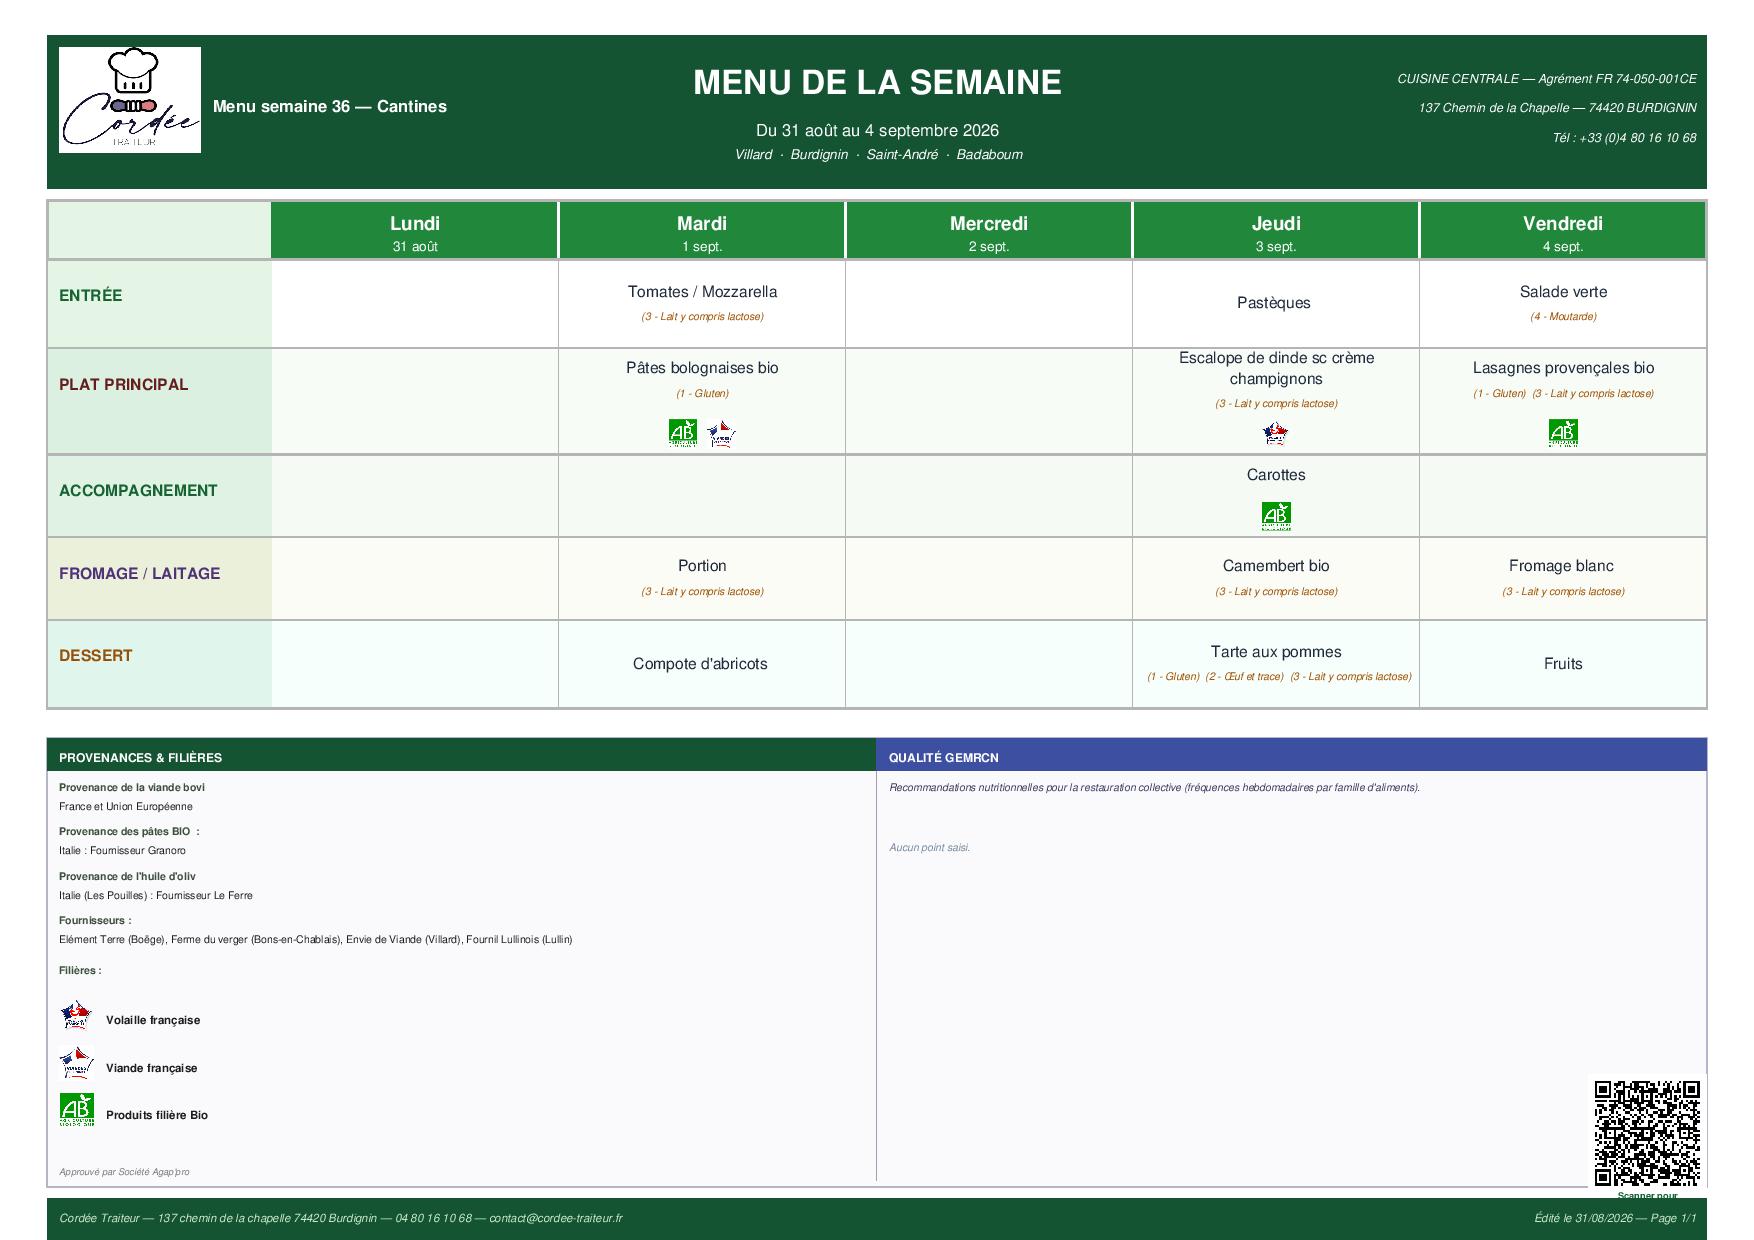Click the Fournisseurs list line
Viewport: 1754px width, 1240px height.
tap(316, 940)
